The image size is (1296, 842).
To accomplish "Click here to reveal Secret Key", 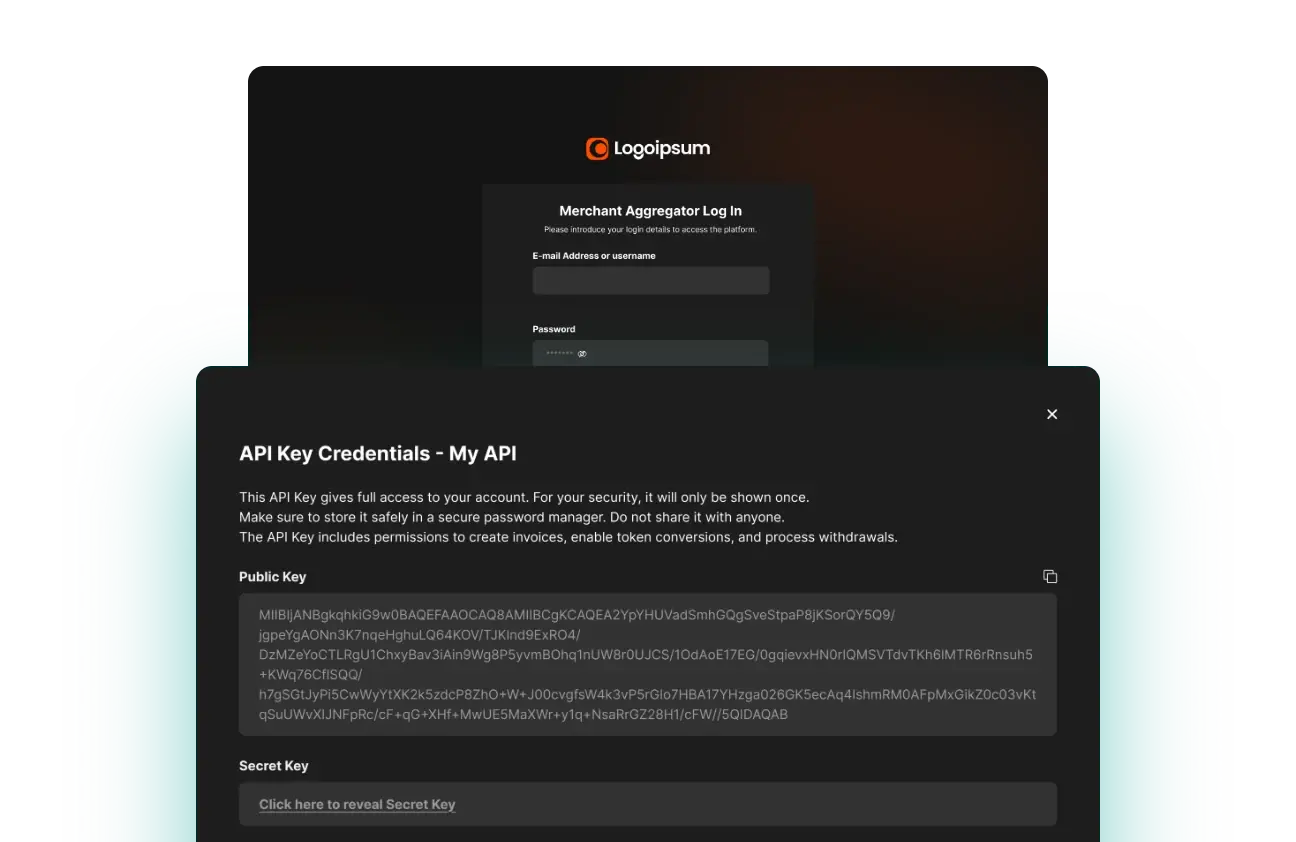I will 357,804.
